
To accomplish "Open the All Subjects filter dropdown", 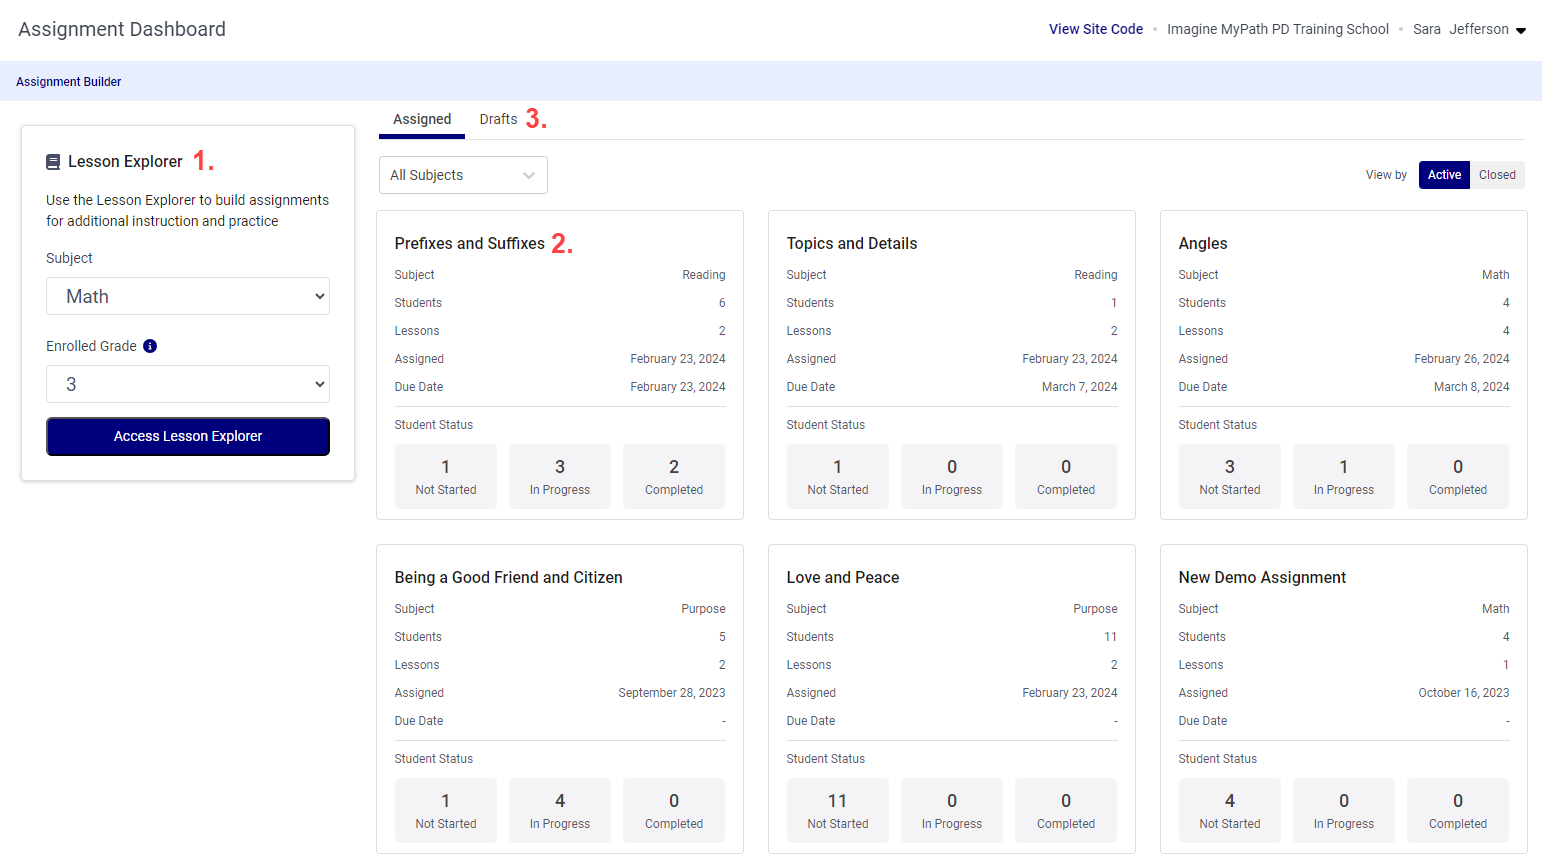I will pos(463,175).
